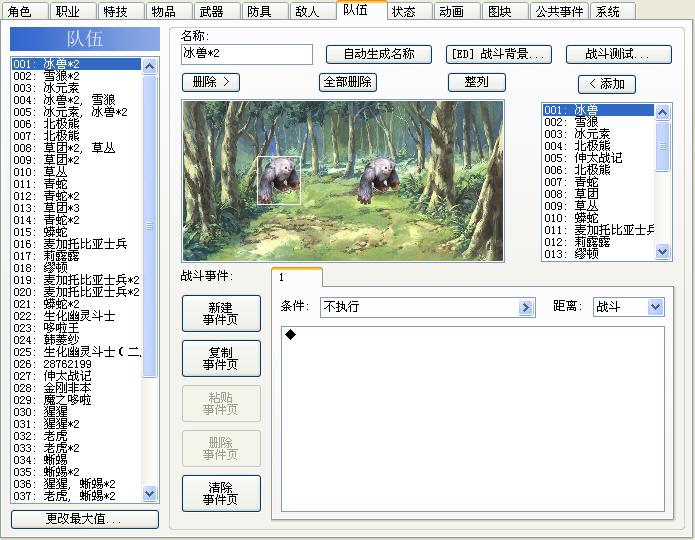This screenshot has height=540, width=695.
Task: Select the right ice beast sprite
Action: pyautogui.click(x=379, y=180)
